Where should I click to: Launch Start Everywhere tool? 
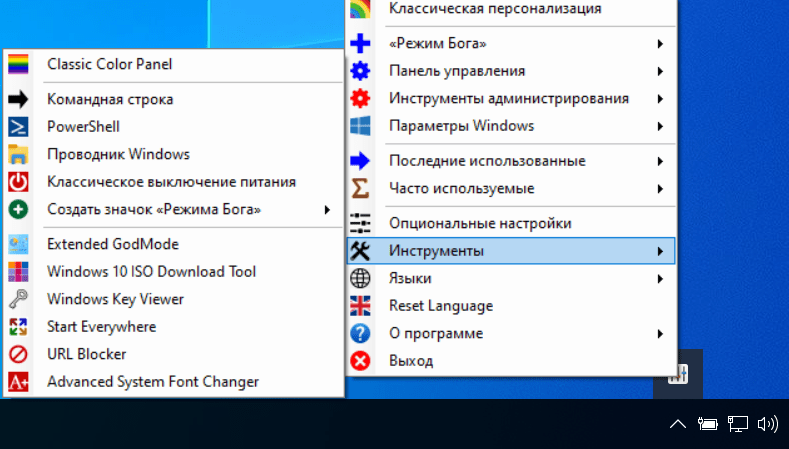(x=174, y=327)
